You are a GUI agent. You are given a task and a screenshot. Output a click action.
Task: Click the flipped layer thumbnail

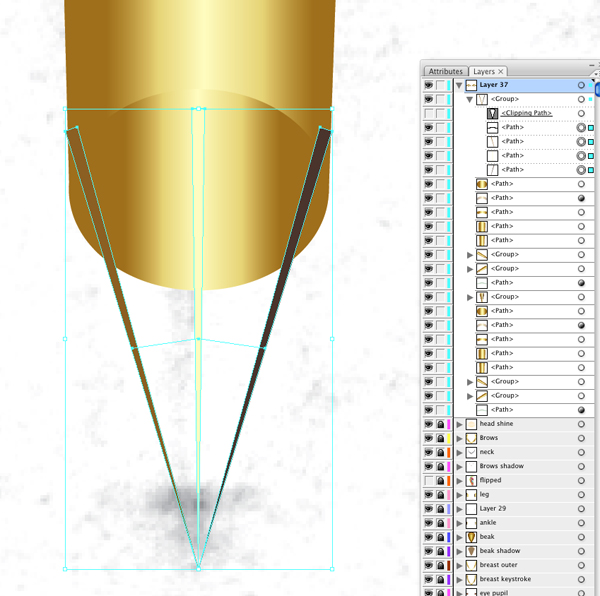[x=471, y=480]
